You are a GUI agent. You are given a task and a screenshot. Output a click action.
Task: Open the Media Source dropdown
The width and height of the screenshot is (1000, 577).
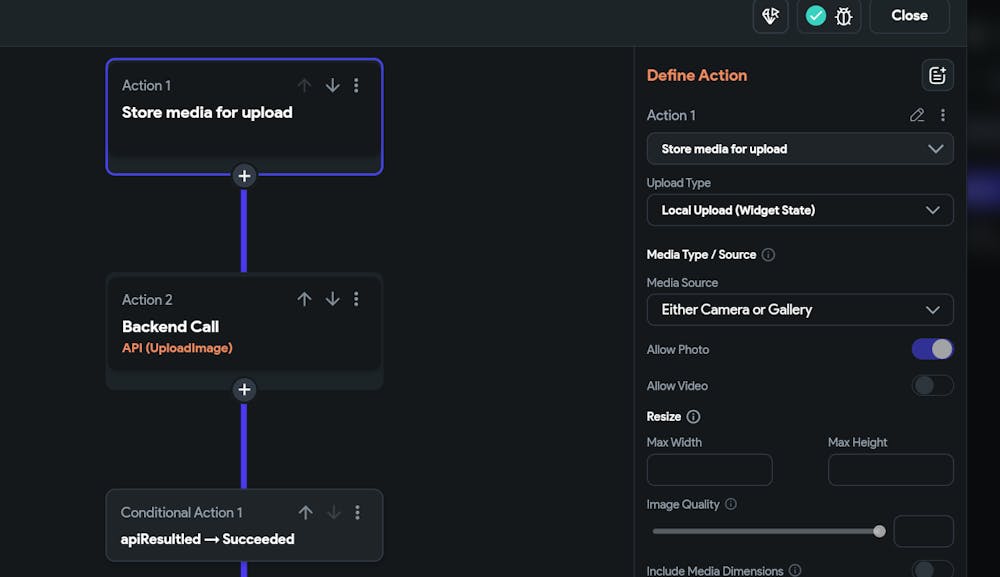(800, 310)
